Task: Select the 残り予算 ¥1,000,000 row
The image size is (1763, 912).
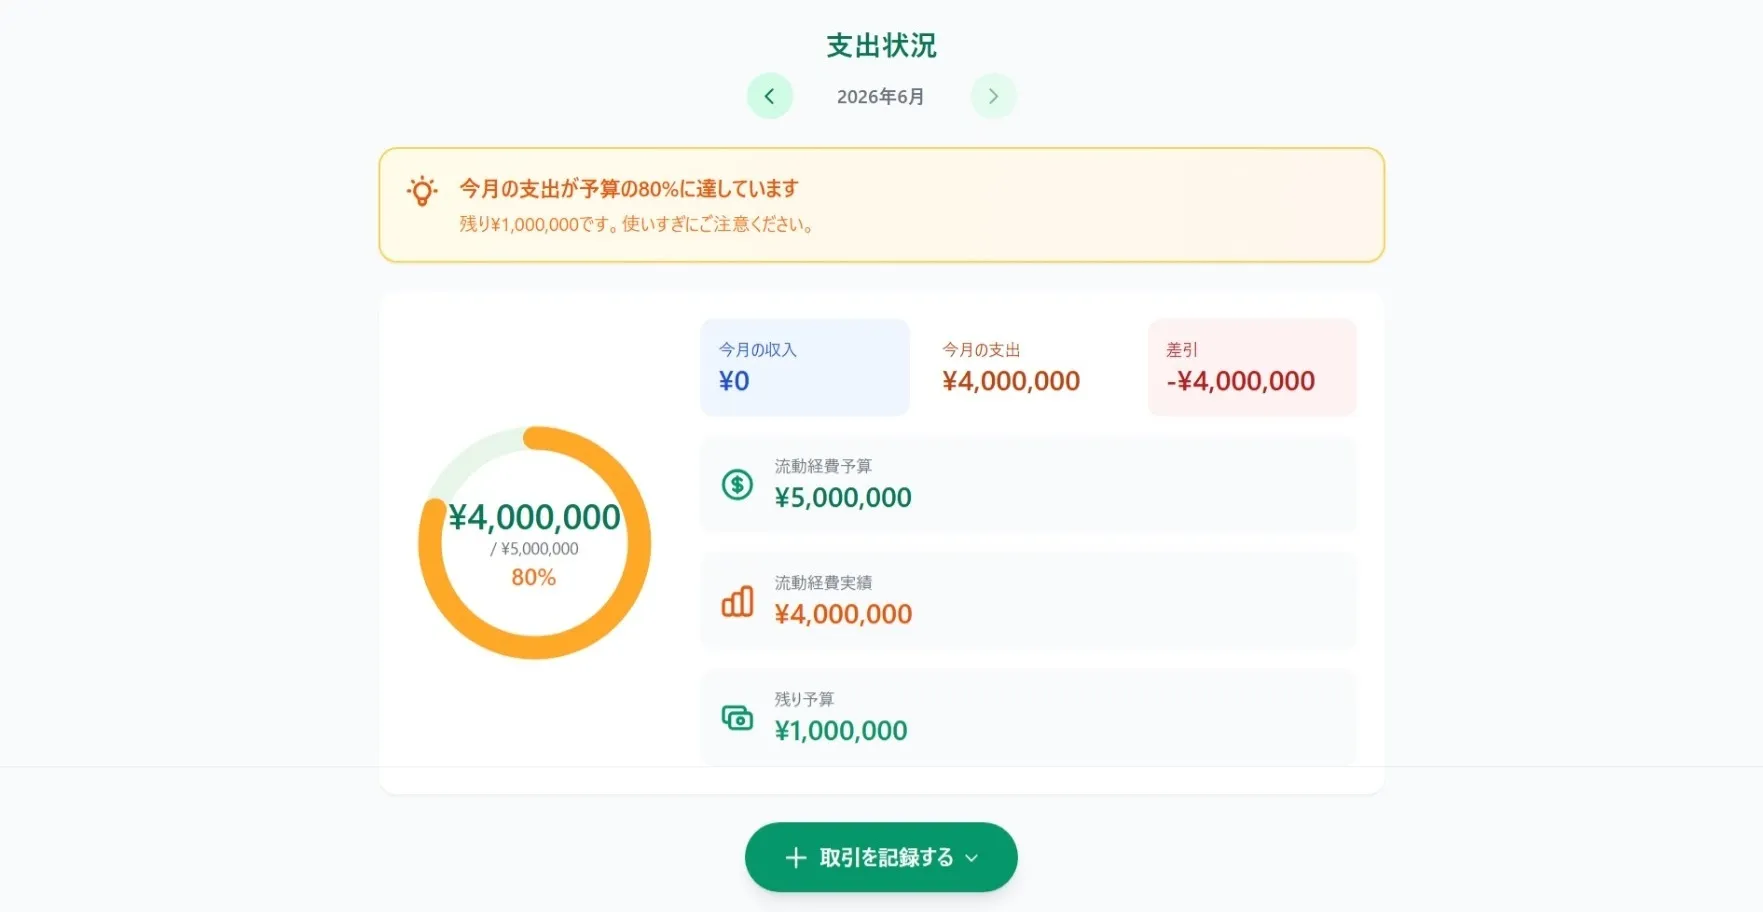Action: pyautogui.click(x=1028, y=718)
